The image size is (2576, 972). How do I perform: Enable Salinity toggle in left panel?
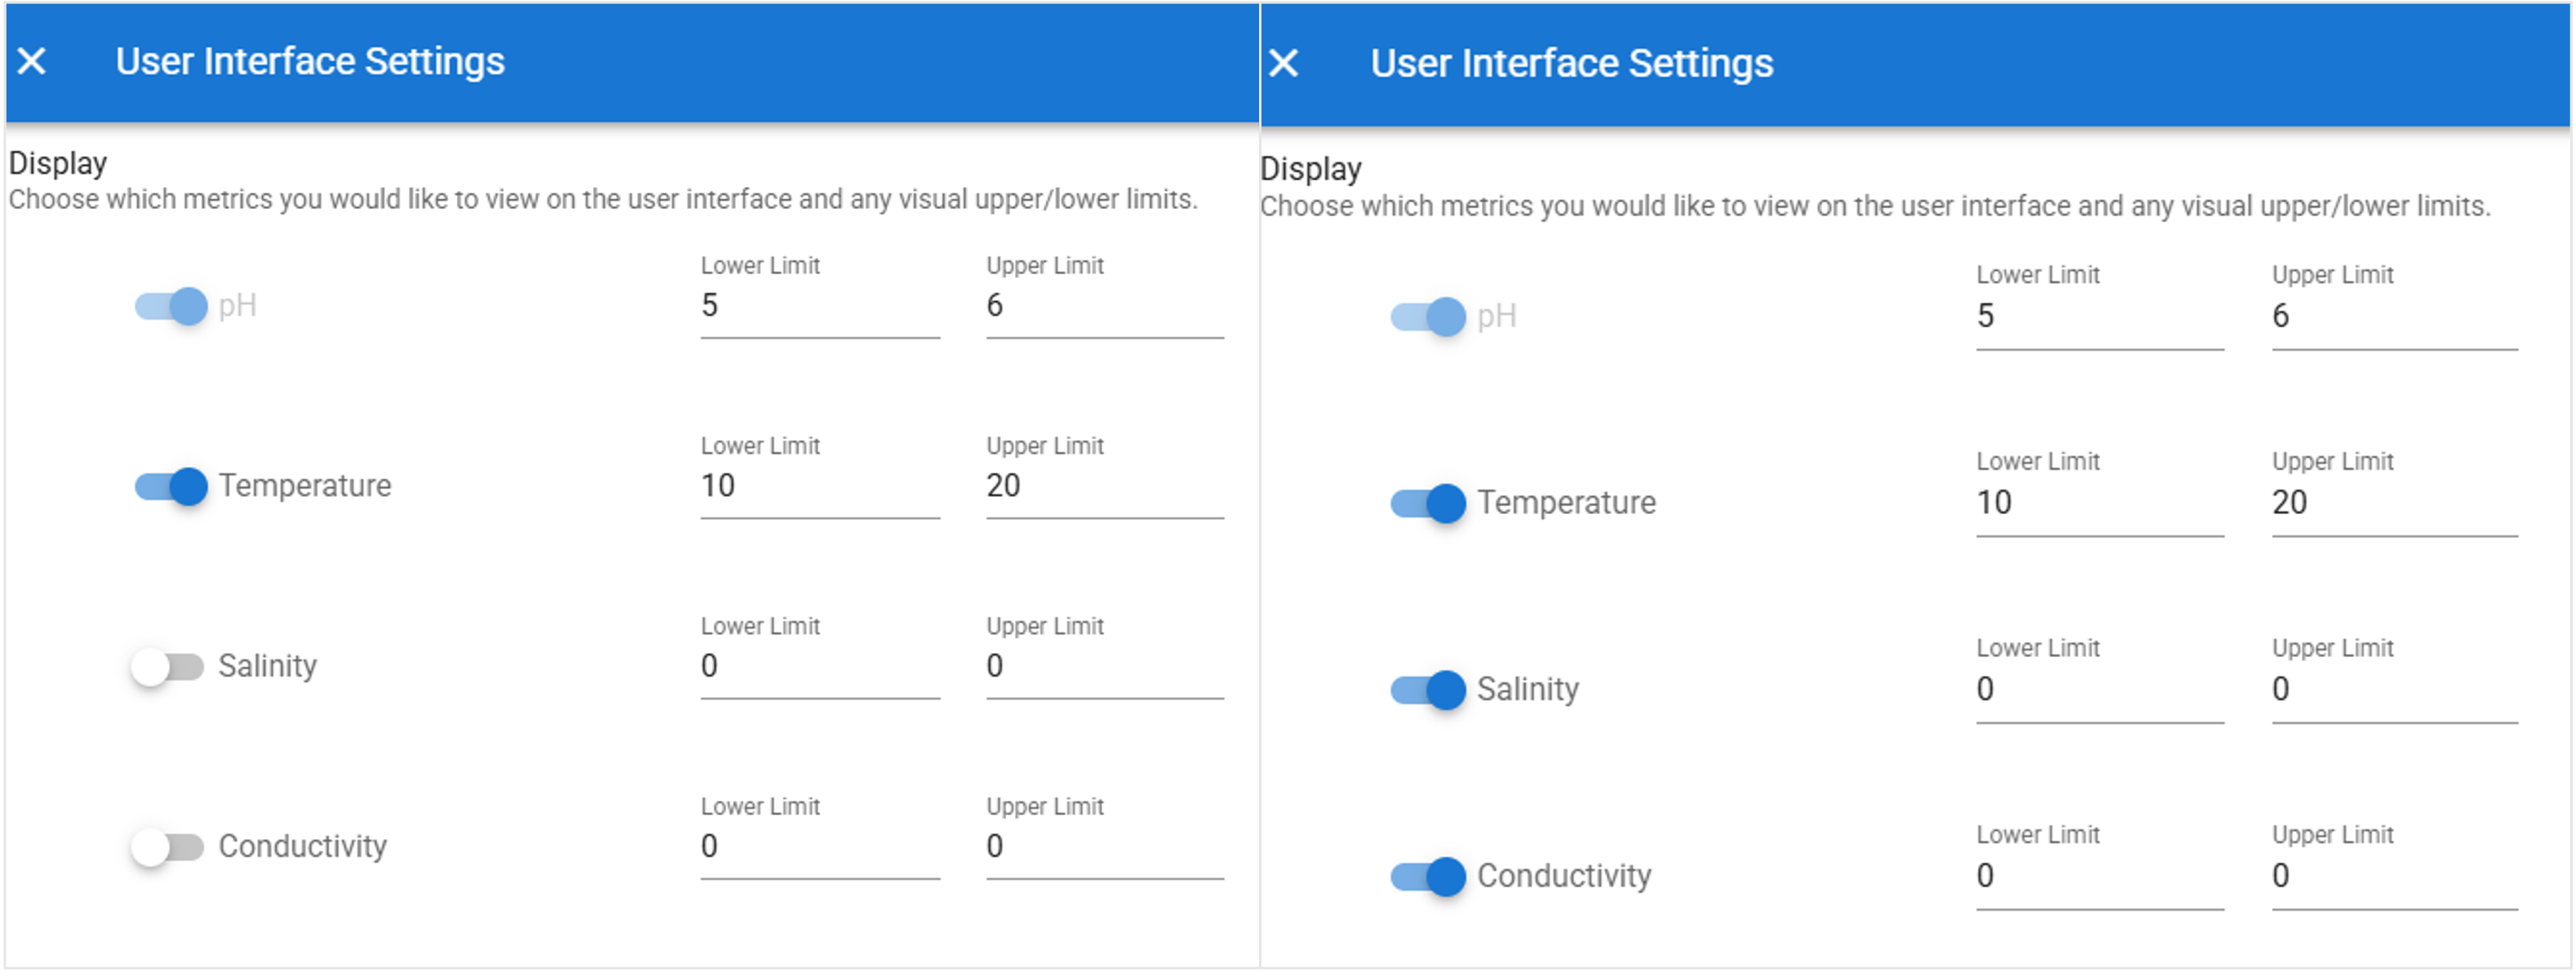point(168,666)
